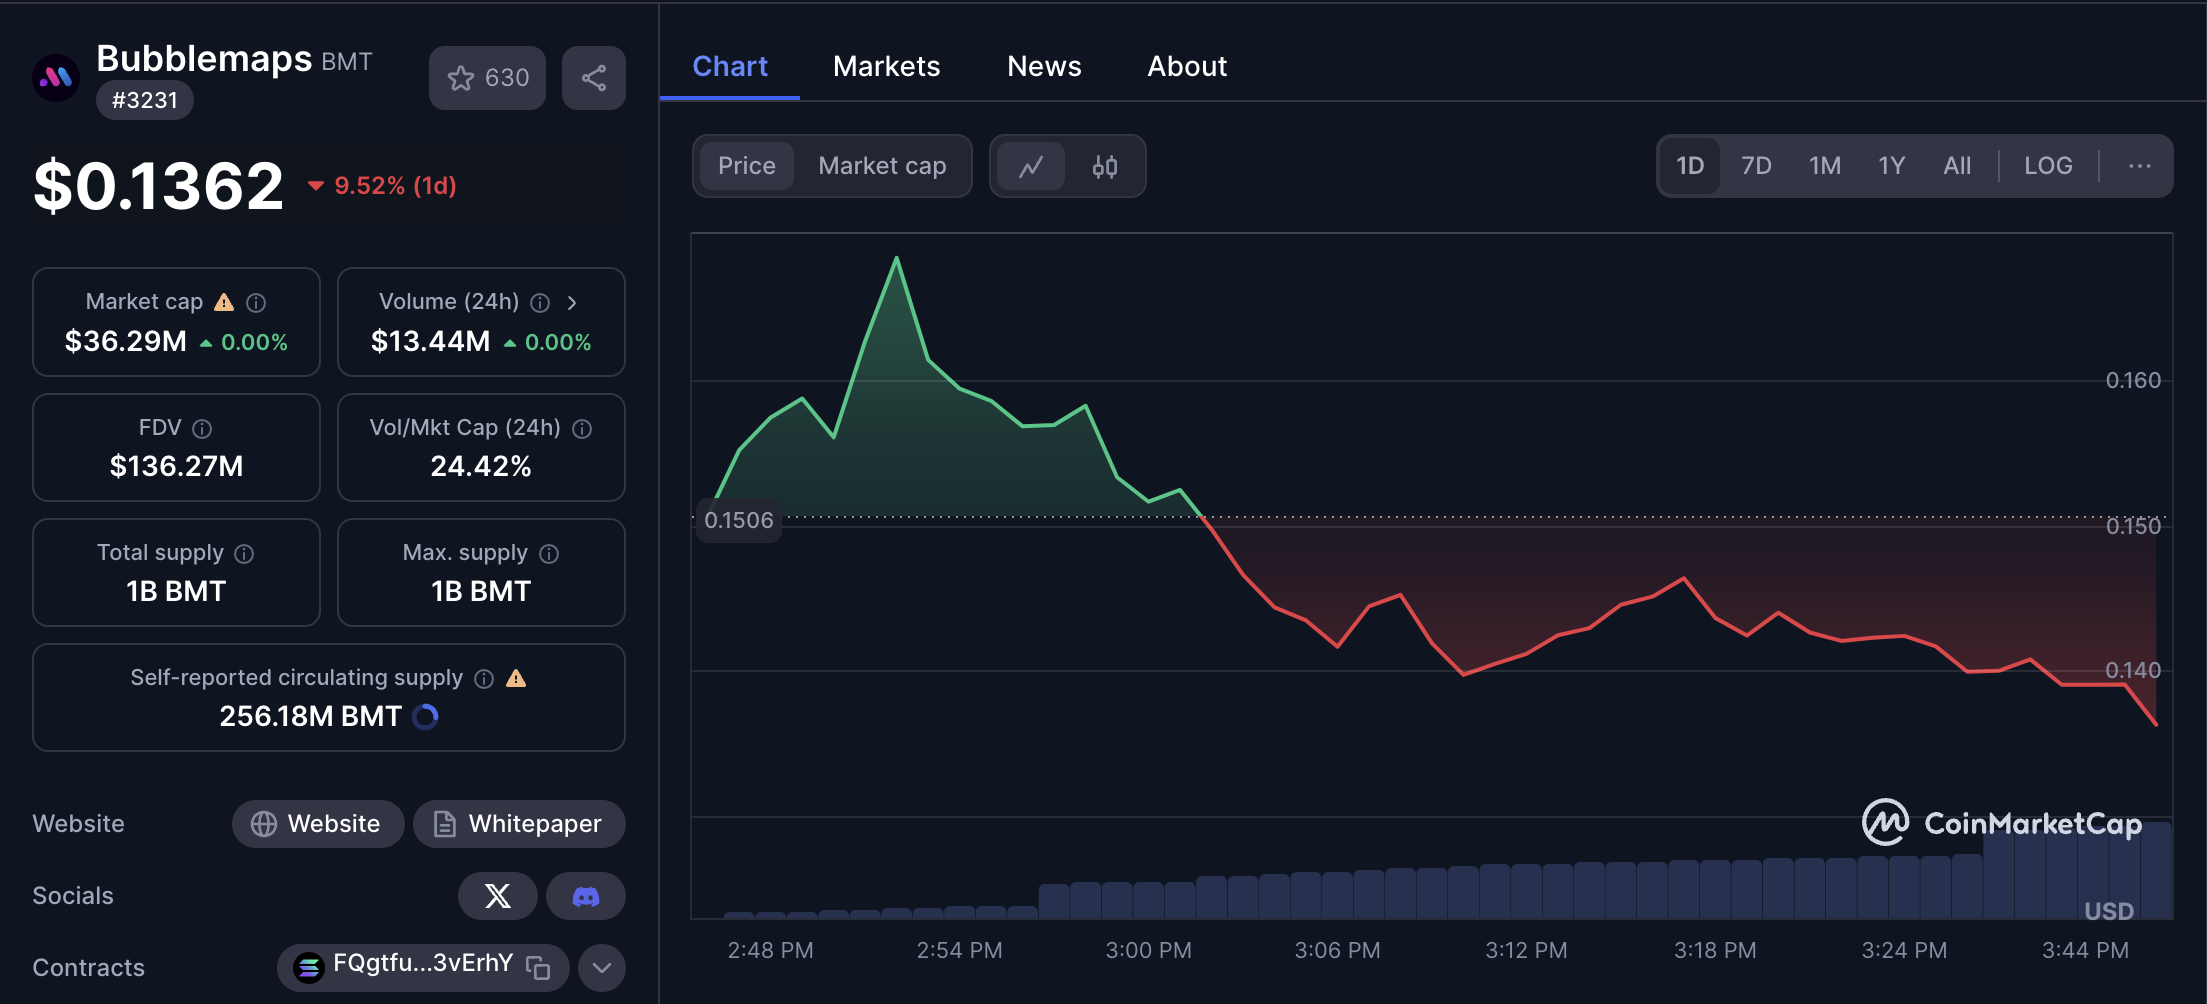Open the Discord social link

click(586, 896)
